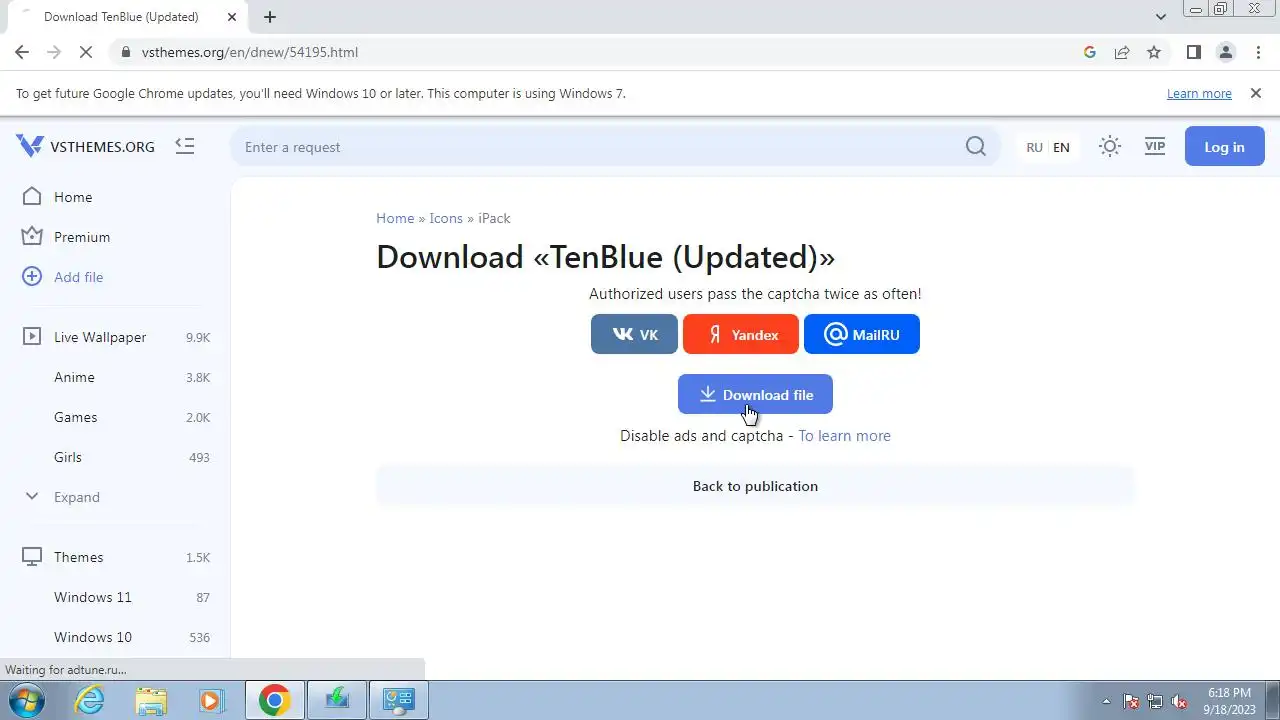Click the Home house icon in sidebar
The image size is (1280, 720).
pyautogui.click(x=32, y=196)
